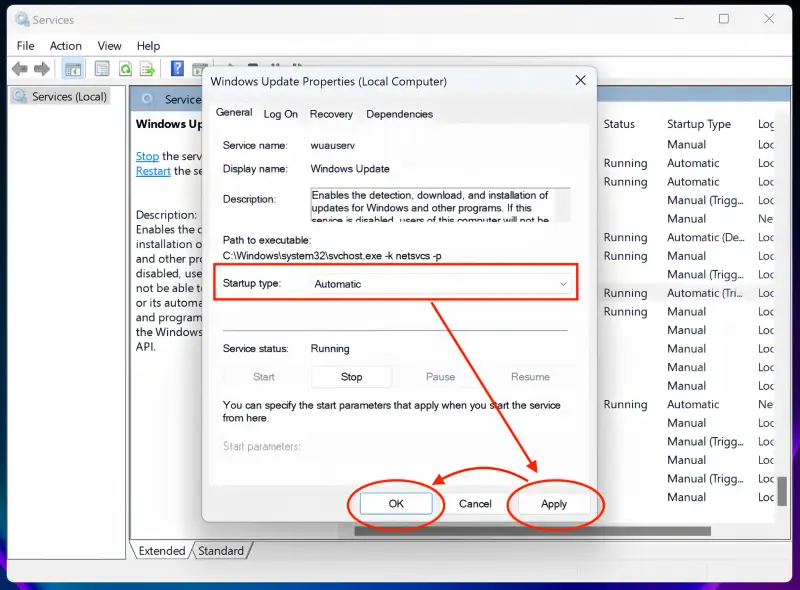
Task: Maximize the Services window
Action: click(x=723, y=19)
